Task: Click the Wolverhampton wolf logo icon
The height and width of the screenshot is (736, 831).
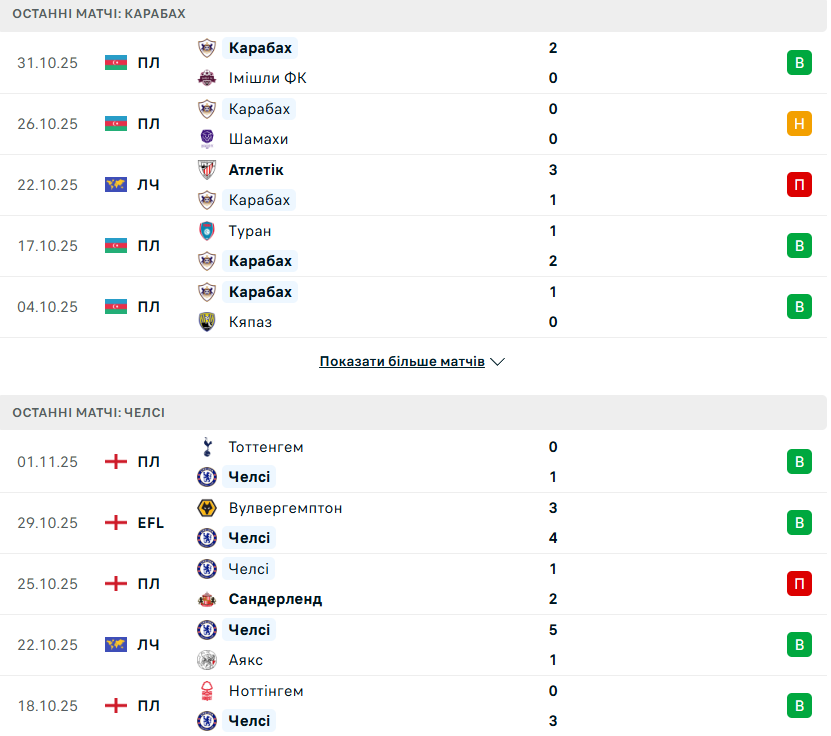Action: pos(207,508)
